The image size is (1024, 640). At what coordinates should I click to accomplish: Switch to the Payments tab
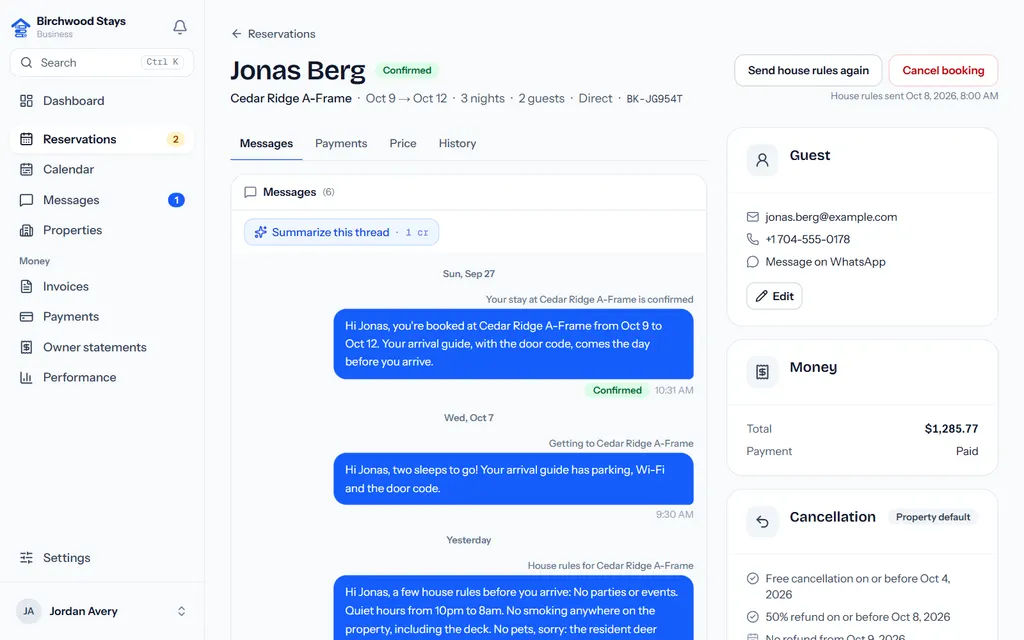coord(341,144)
